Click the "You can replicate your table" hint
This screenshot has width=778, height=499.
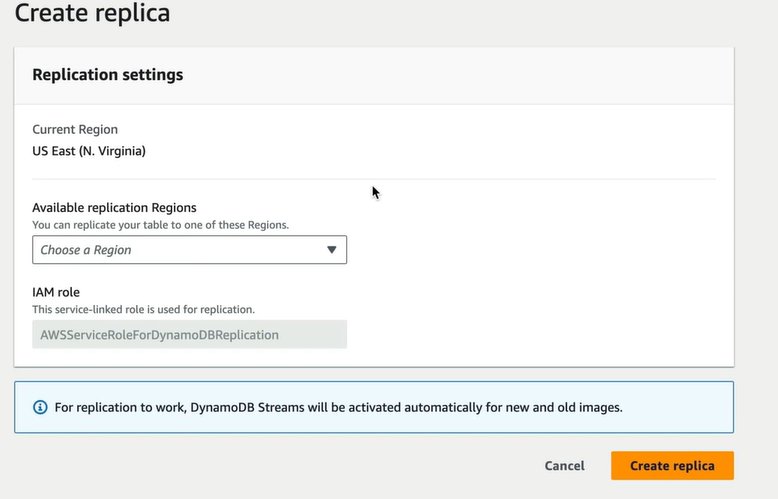(160, 225)
